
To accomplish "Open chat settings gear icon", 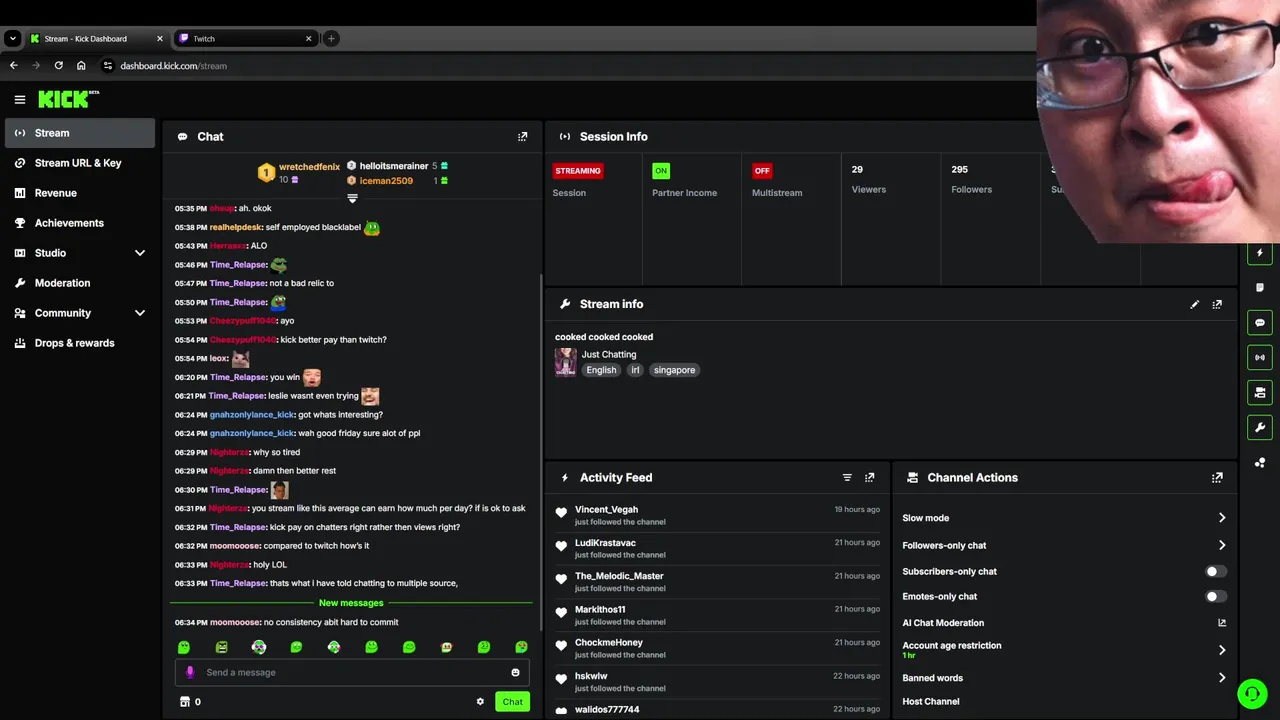I will pyautogui.click(x=480, y=701).
